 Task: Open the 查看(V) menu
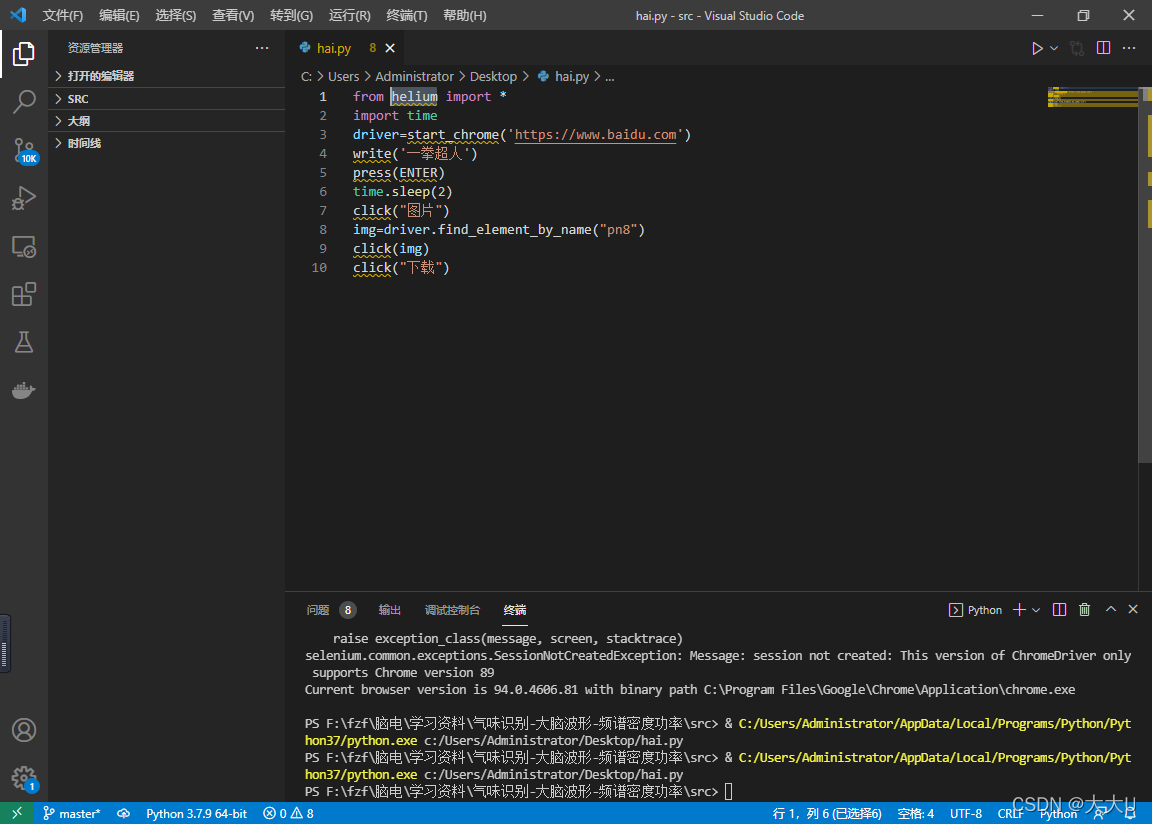(233, 15)
